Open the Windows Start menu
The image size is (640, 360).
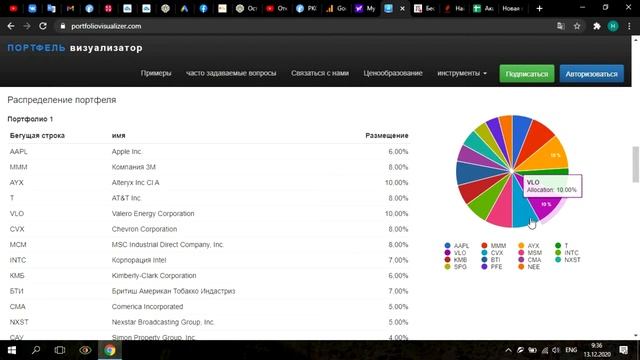pos(11,350)
